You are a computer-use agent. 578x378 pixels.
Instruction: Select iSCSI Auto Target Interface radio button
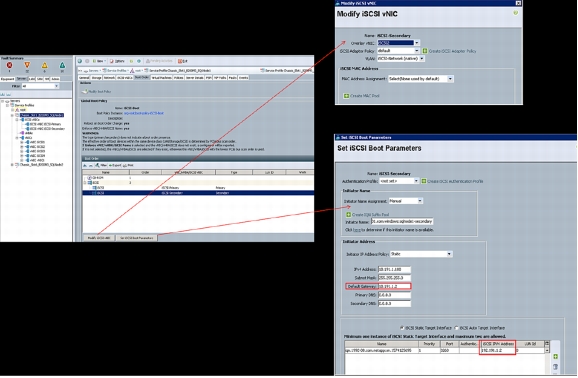click(456, 327)
